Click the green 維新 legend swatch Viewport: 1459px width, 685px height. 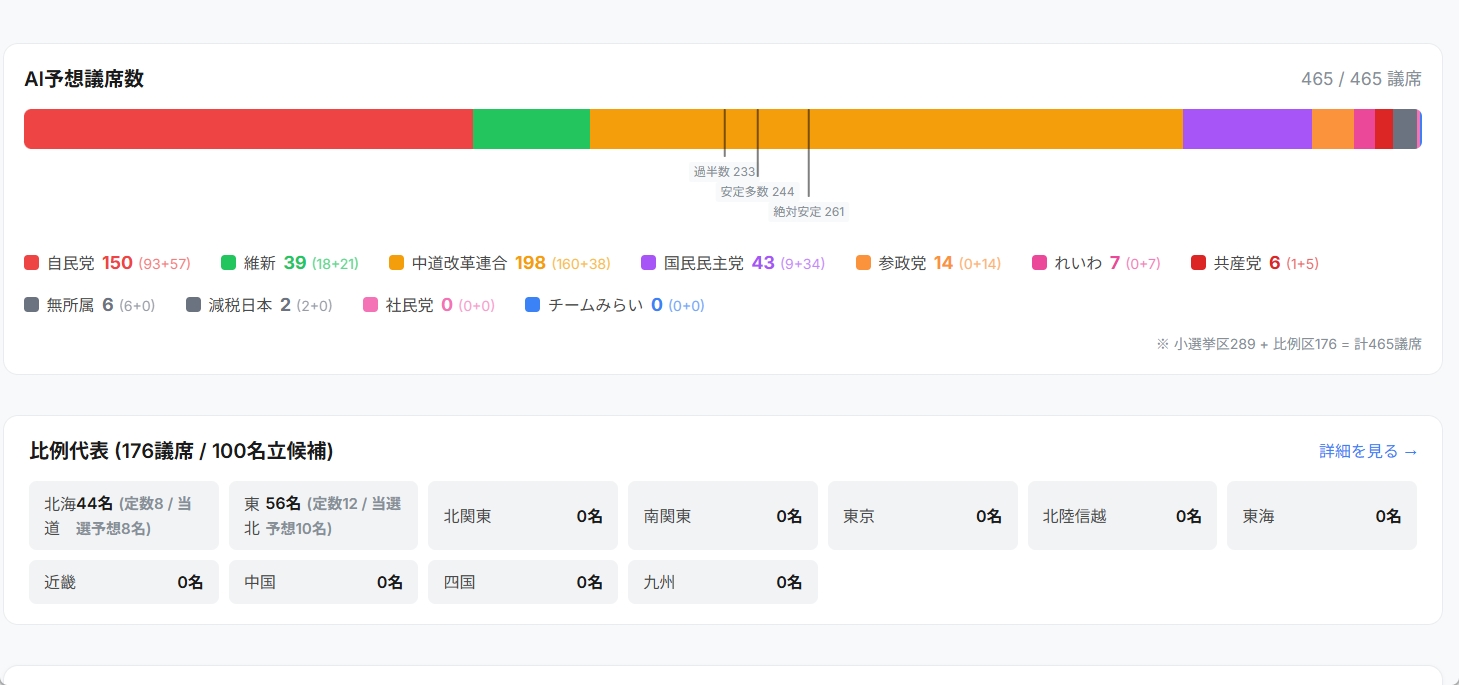(229, 263)
